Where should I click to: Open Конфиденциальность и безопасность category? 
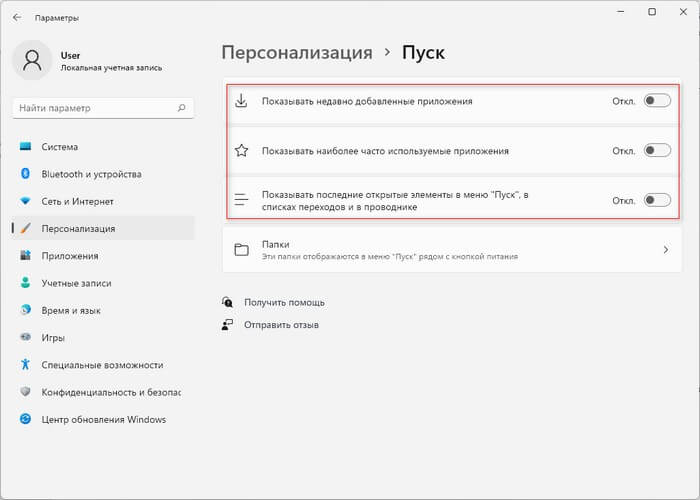(104, 392)
